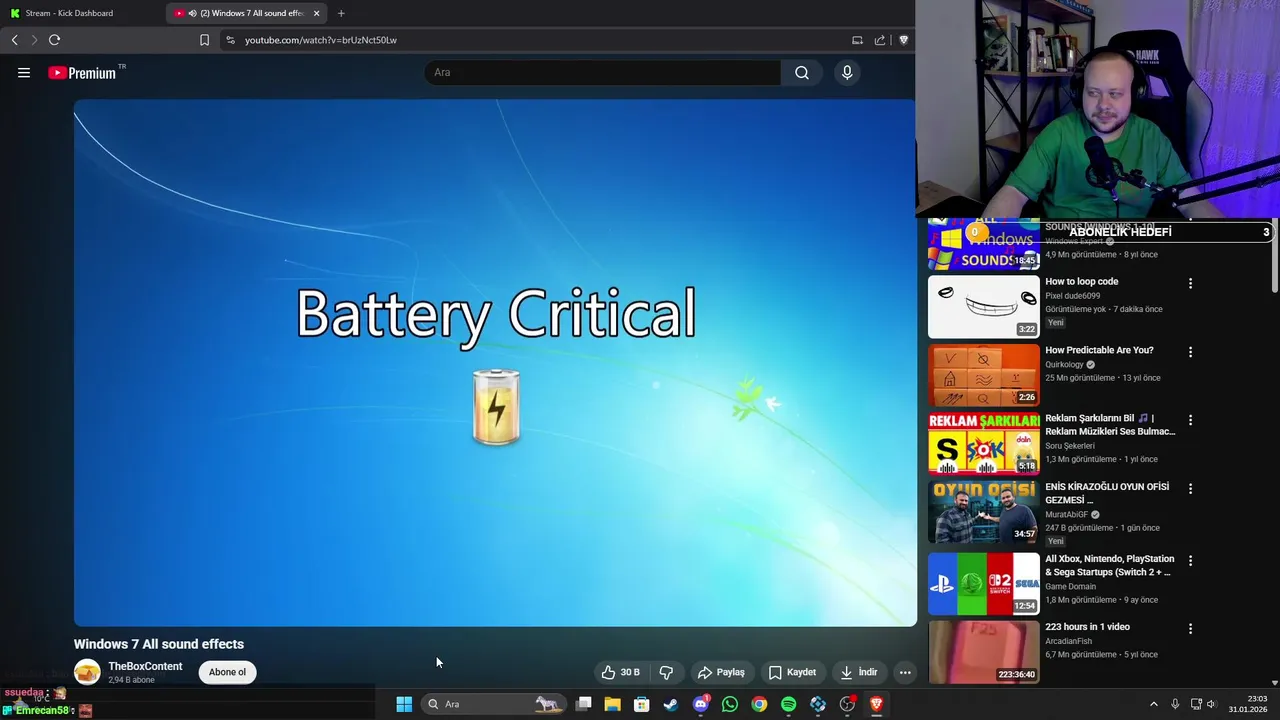Open options for All Xbox, Nintendo startups video
1280x720 pixels.
tap(1190, 561)
